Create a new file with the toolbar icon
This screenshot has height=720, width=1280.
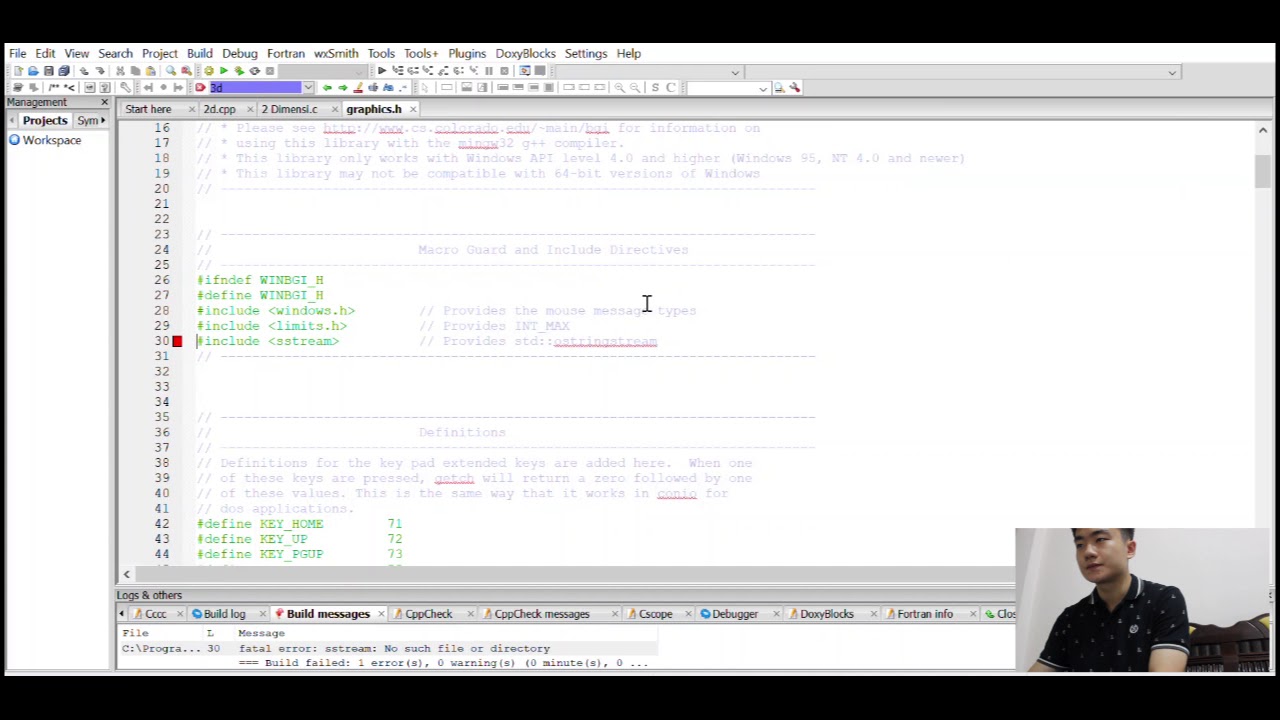pos(18,71)
